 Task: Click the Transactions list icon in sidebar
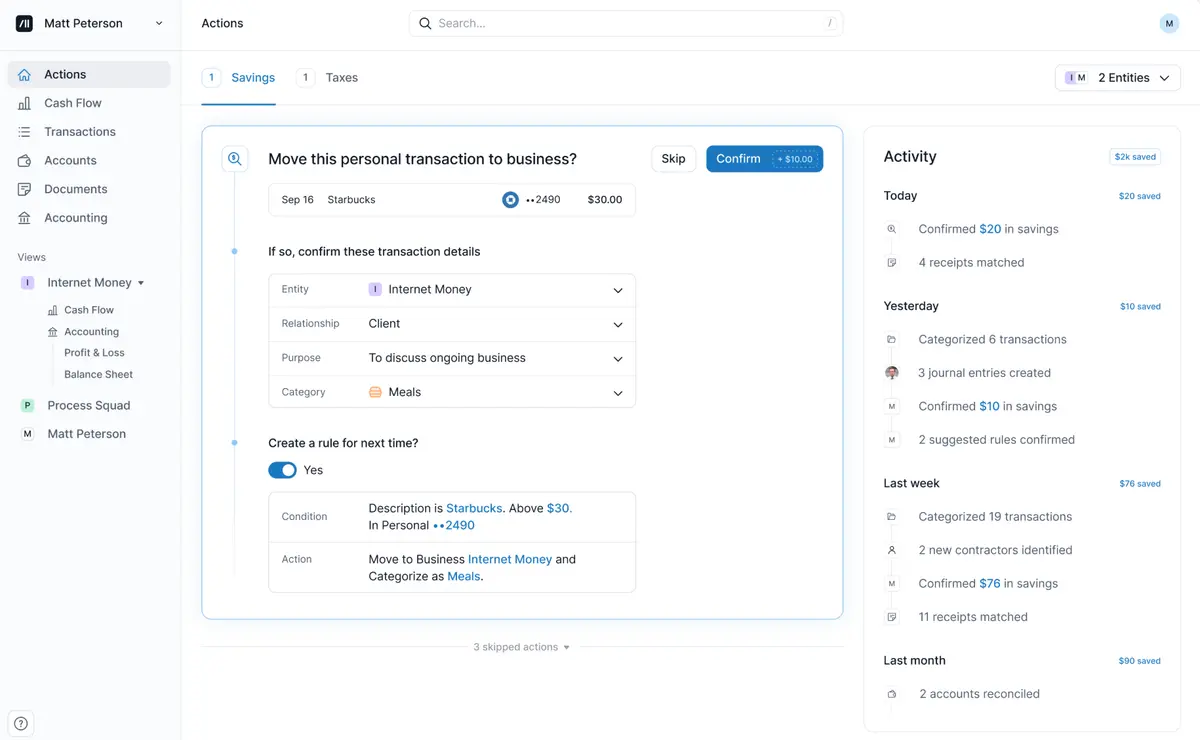pos(24,132)
